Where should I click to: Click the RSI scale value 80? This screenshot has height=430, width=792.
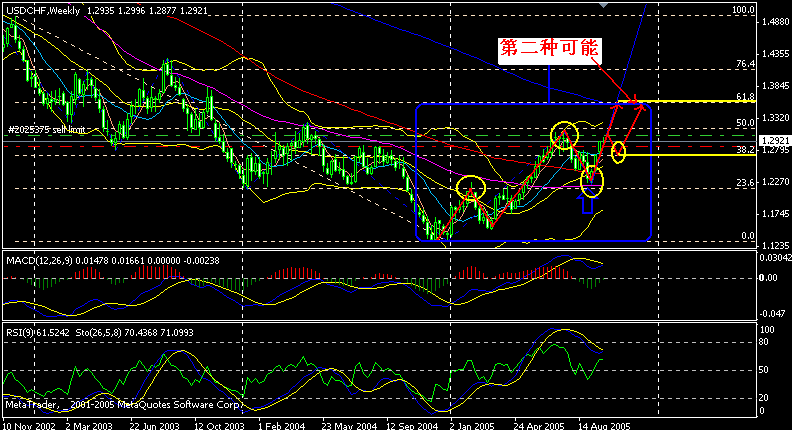pos(764,342)
